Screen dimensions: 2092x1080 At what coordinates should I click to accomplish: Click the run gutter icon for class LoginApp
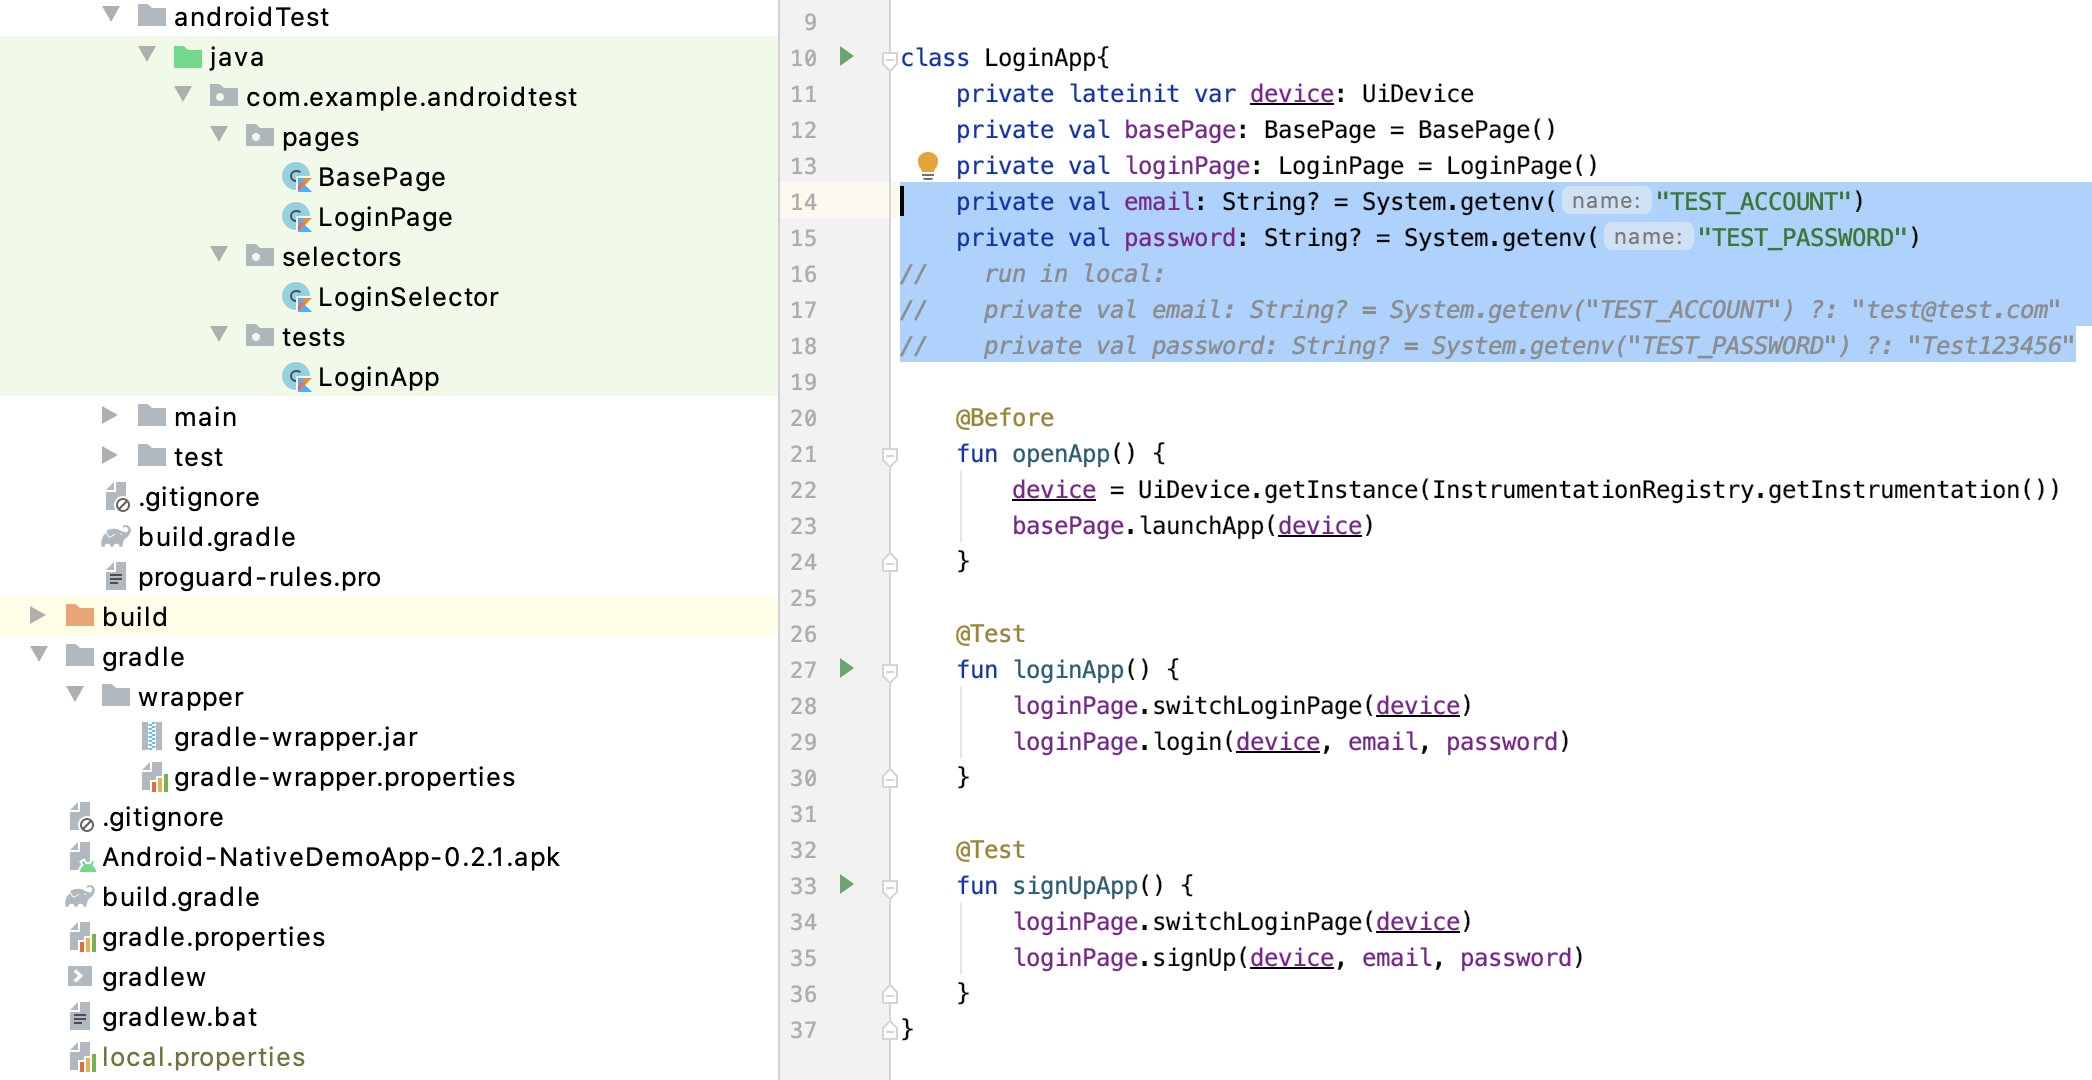pos(846,57)
